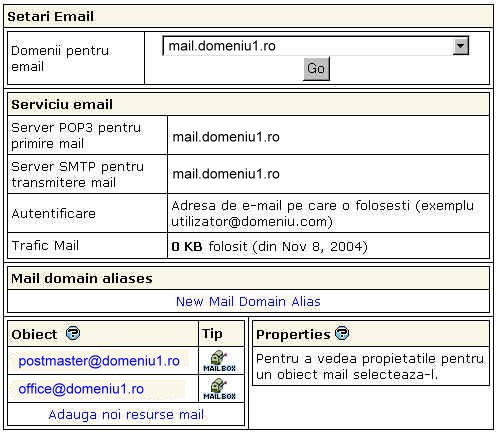Screen dimensions: 498x434
Task: Open the office@domeniu1.ro mail object
Action: (81, 389)
